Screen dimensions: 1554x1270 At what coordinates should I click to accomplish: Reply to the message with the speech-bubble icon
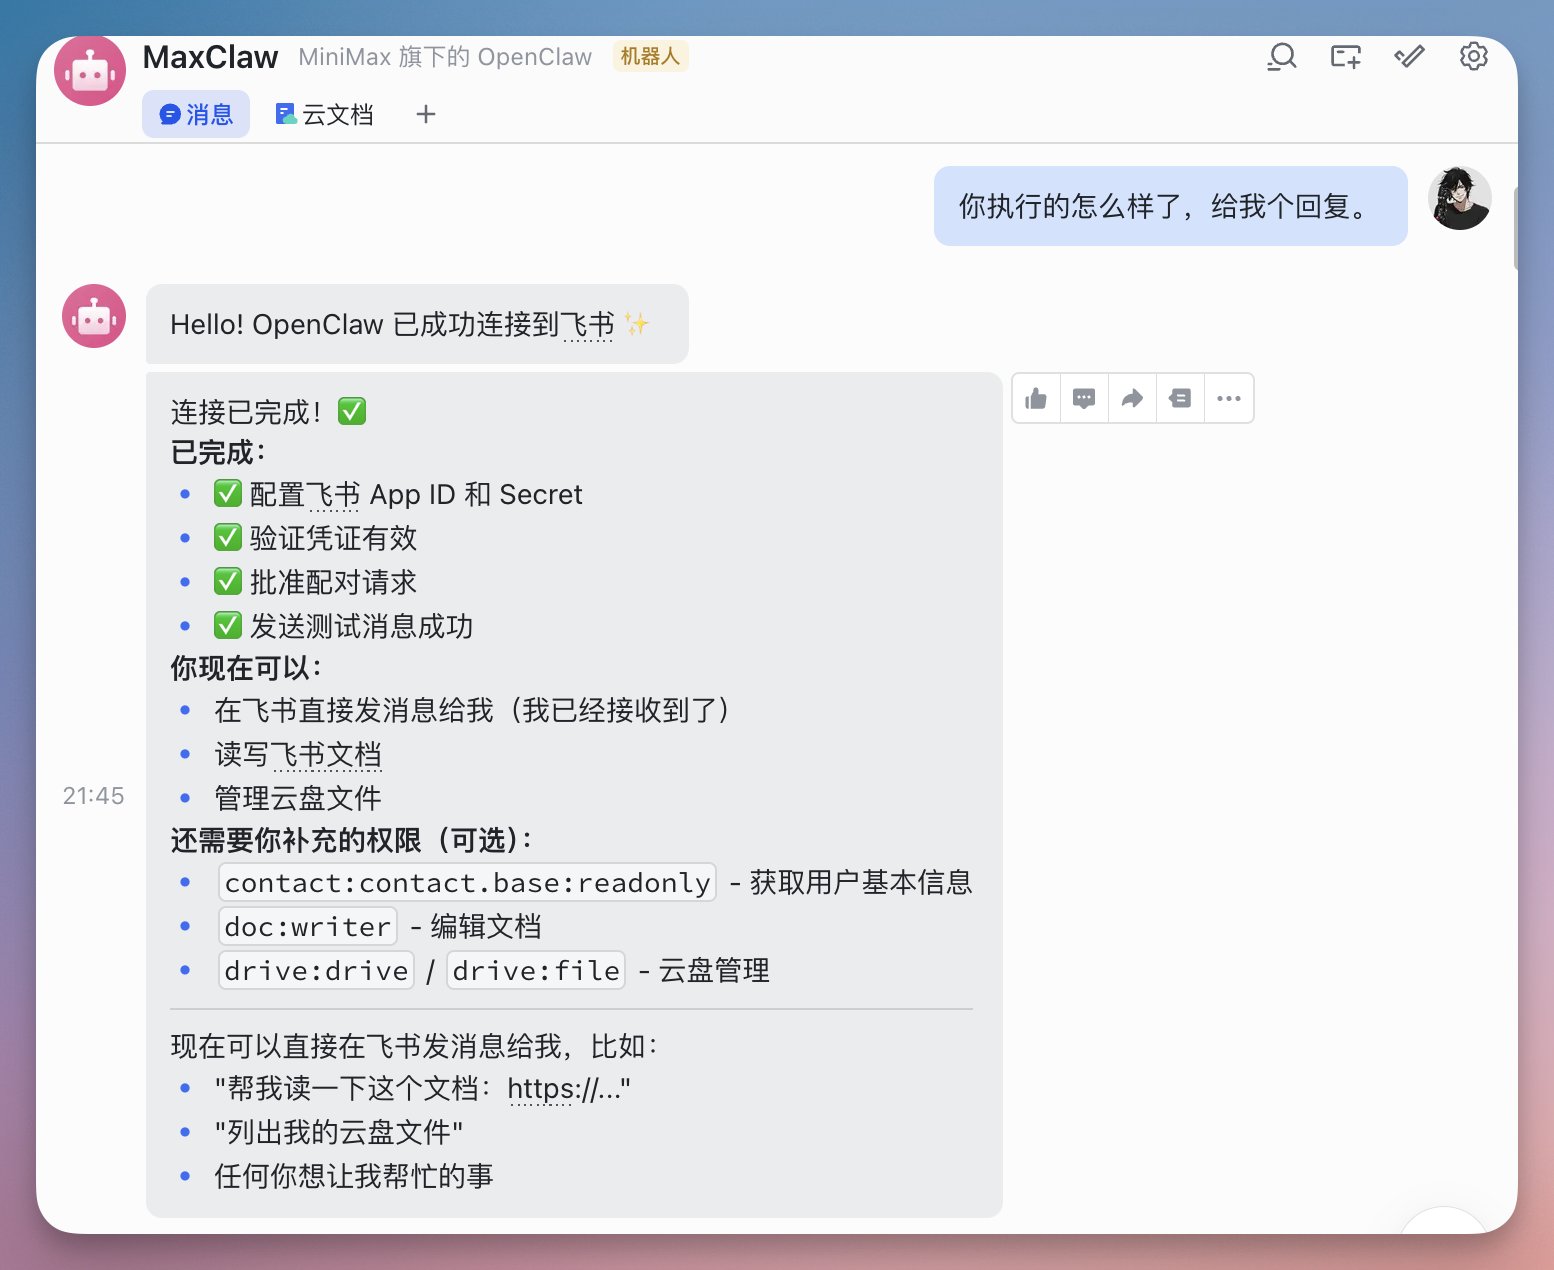[1084, 399]
